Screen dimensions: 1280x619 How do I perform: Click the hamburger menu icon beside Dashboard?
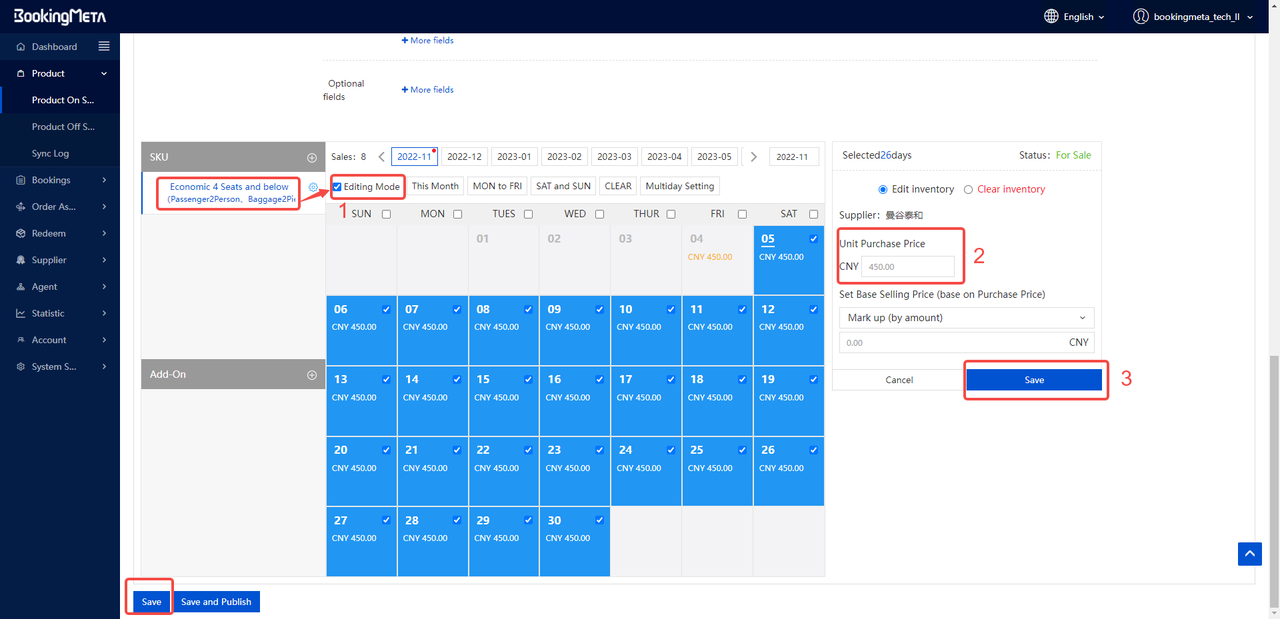104,47
